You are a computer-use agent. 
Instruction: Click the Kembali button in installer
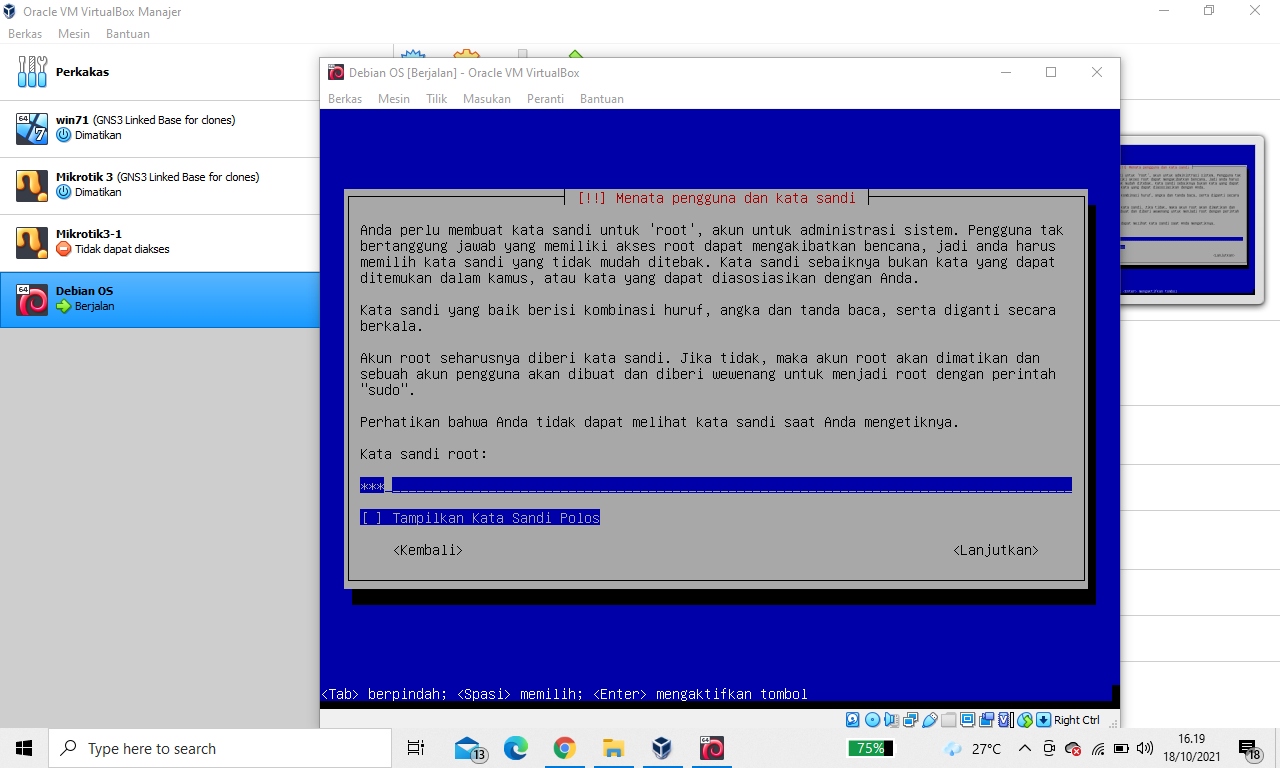coord(428,550)
